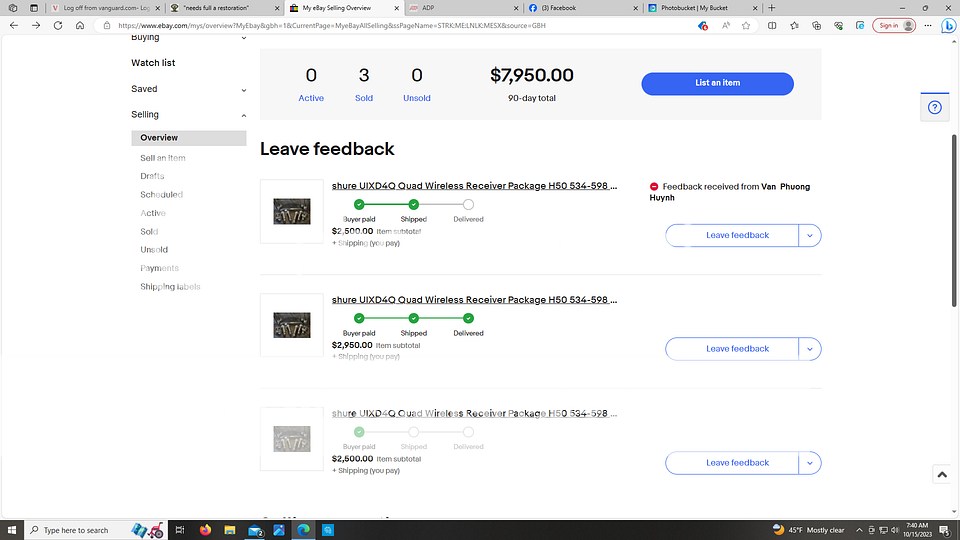This screenshot has width=960, height=540.
Task: Click the List an item button
Action: 717,83
